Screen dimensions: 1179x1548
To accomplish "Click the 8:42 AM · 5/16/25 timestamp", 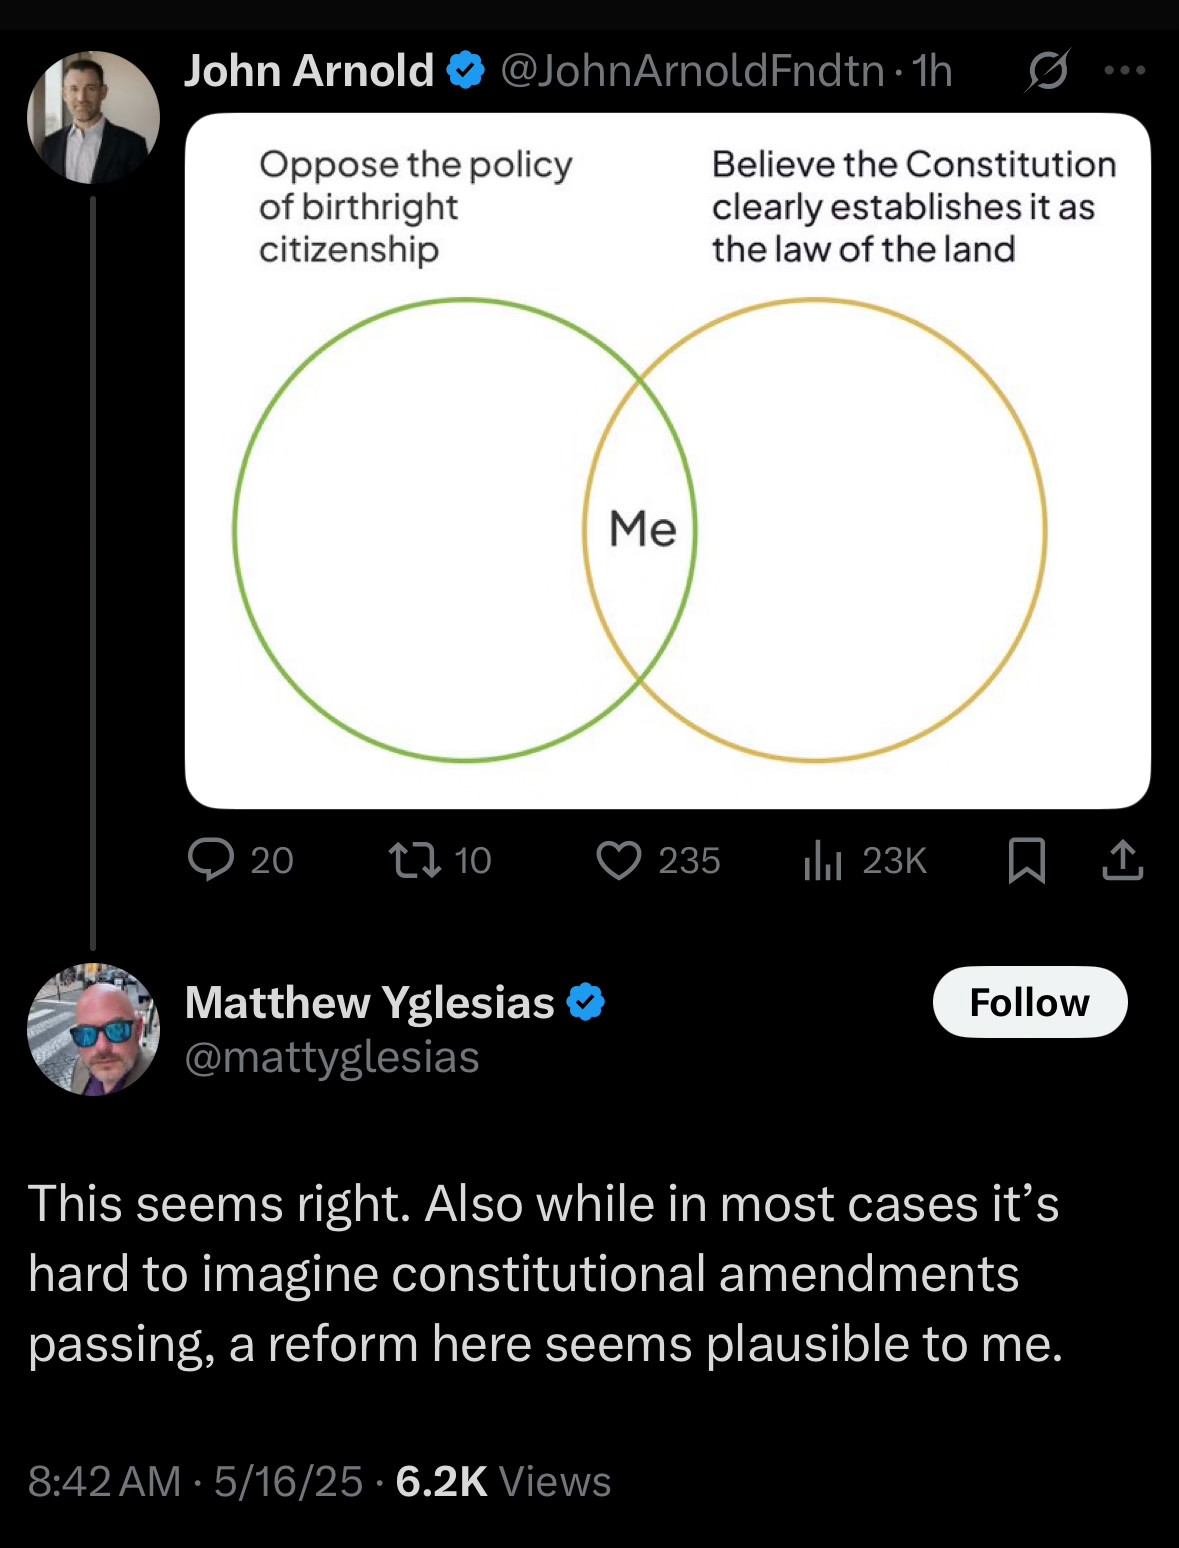I will click(195, 1481).
